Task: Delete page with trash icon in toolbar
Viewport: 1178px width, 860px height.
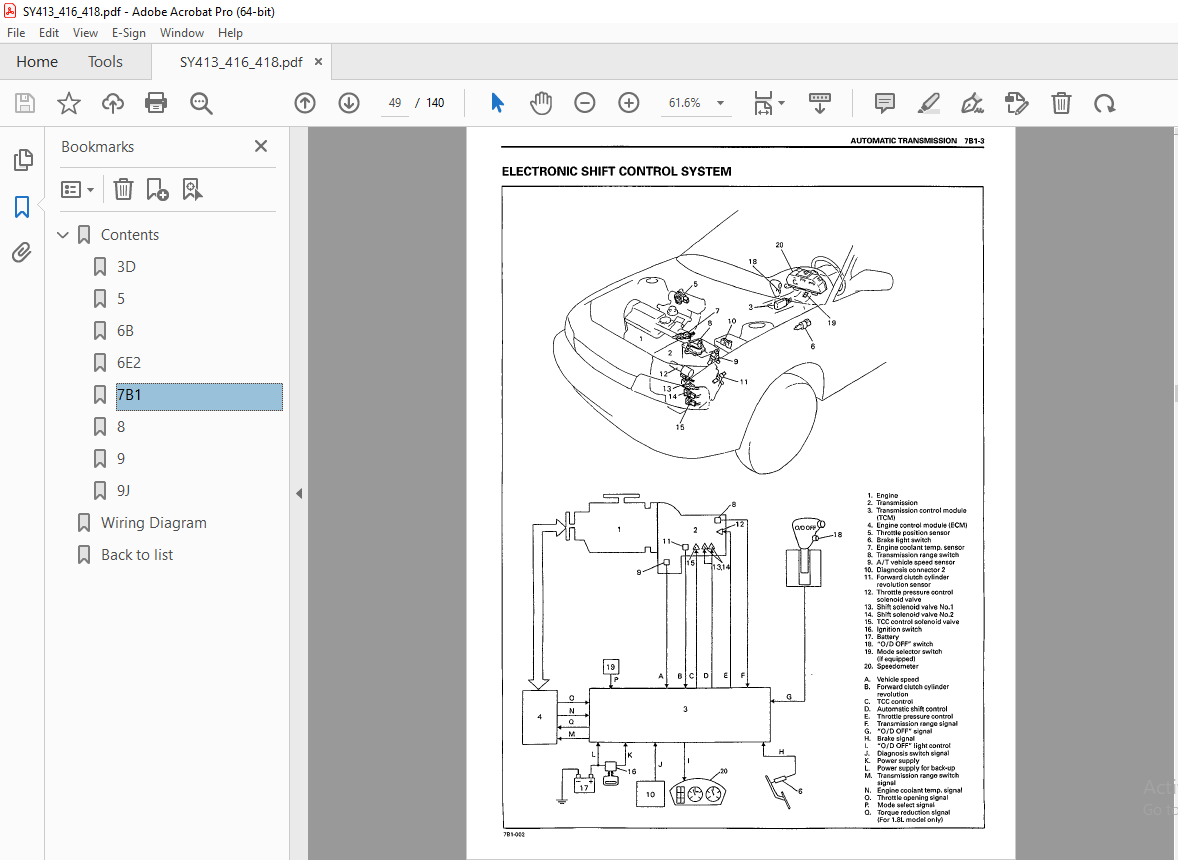Action: (x=1061, y=103)
